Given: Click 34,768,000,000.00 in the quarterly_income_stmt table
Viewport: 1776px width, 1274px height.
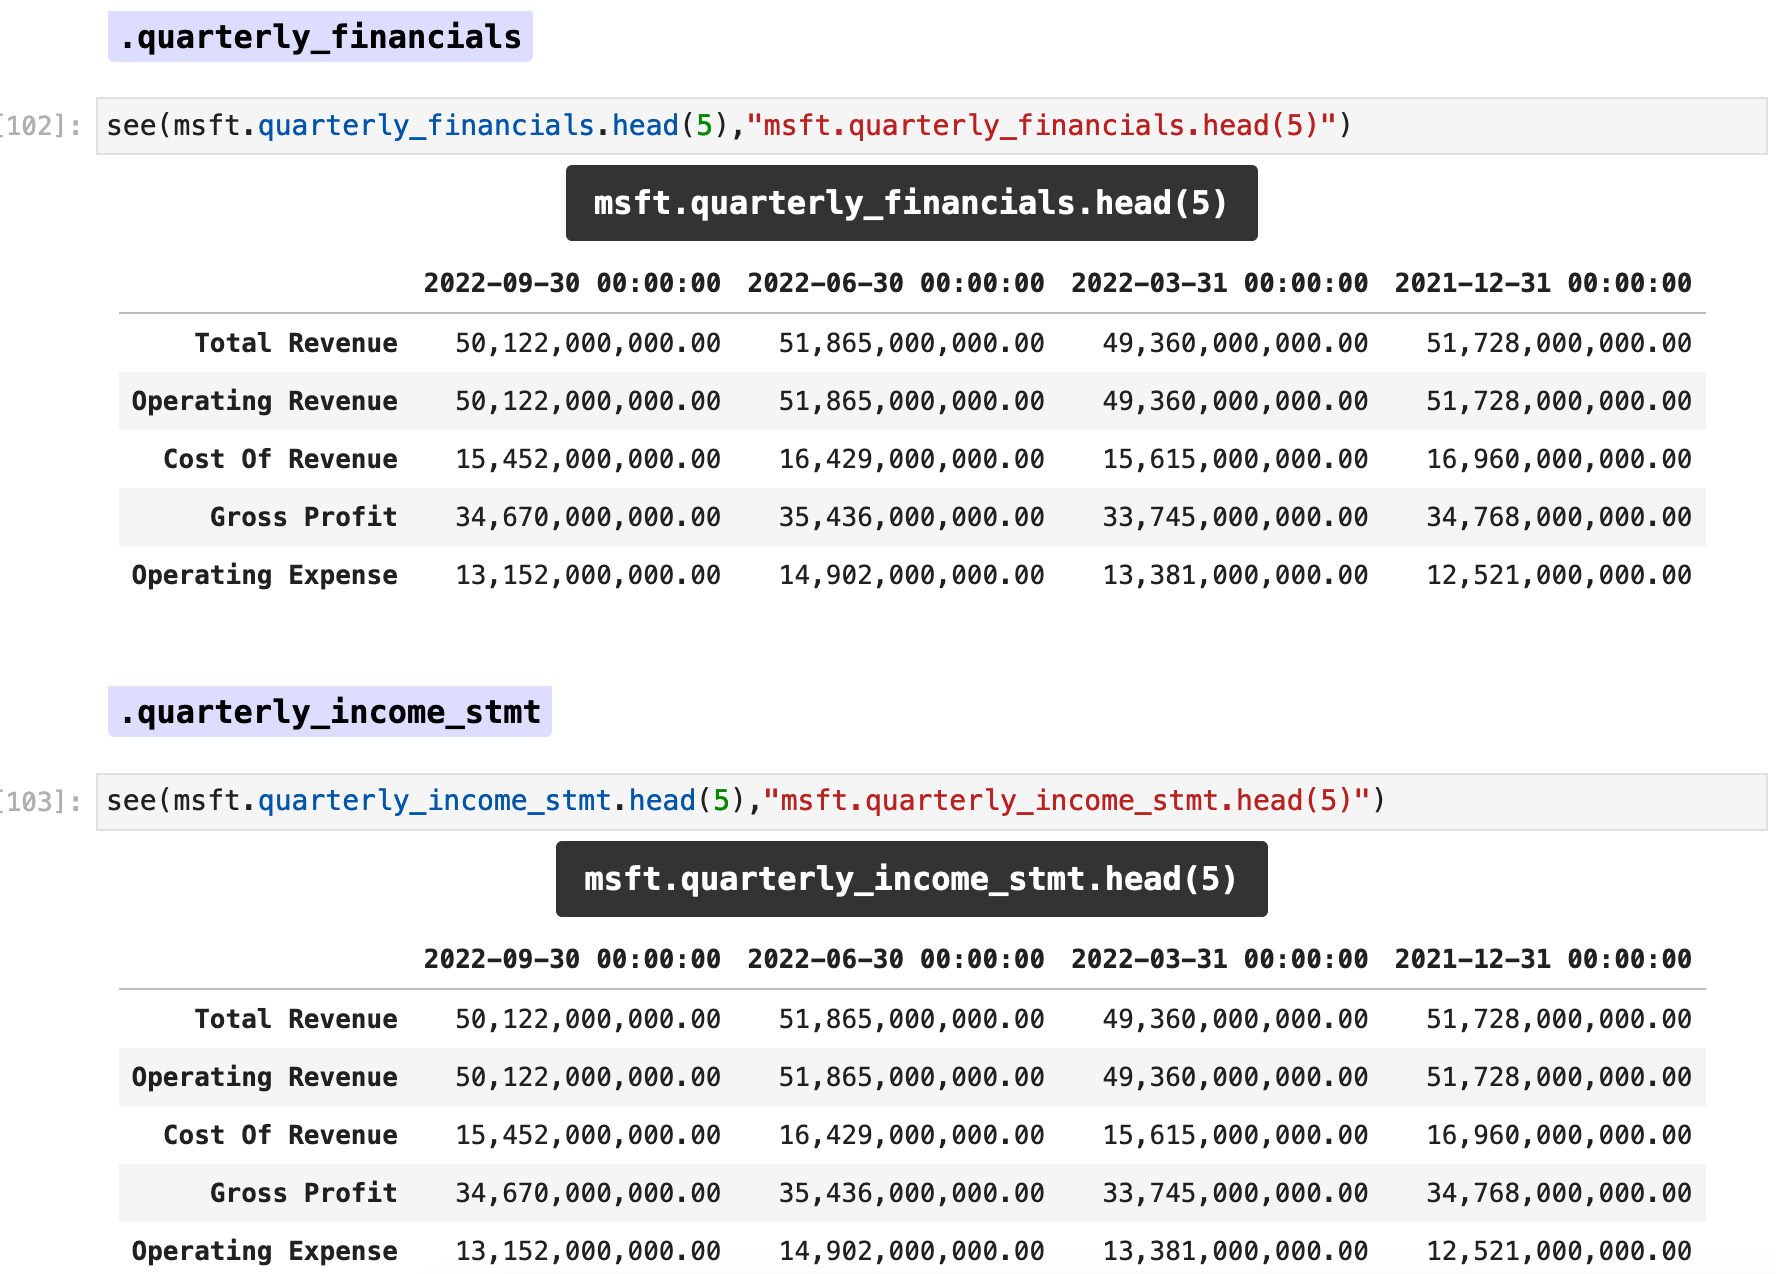Looking at the screenshot, I should tap(1559, 1193).
